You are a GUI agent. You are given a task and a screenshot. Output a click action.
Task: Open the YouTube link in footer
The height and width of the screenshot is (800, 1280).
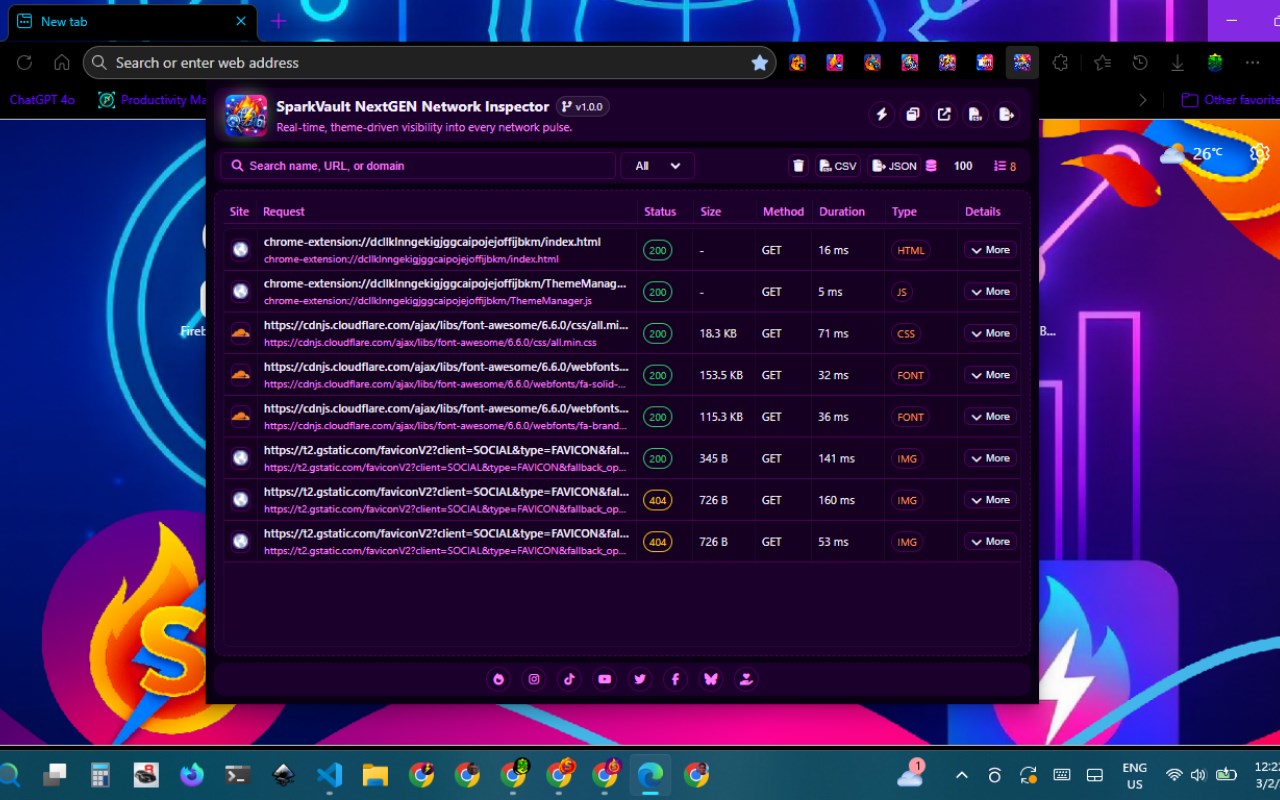[x=605, y=679]
